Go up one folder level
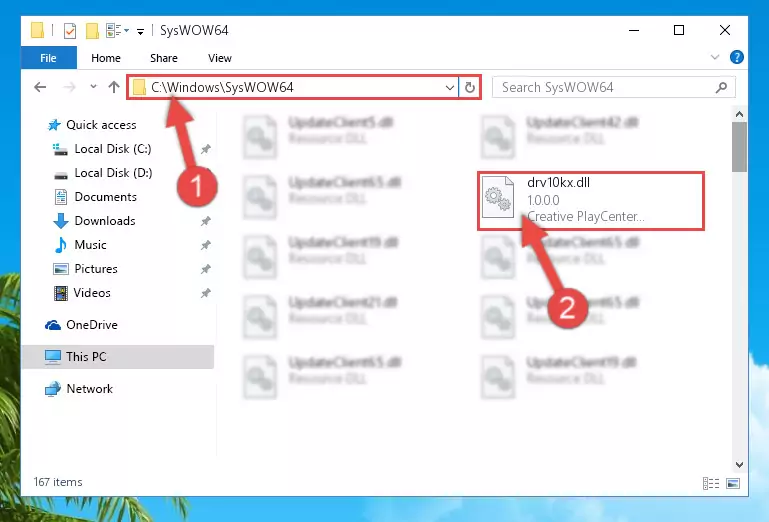This screenshot has height=522, width=769. click(x=114, y=87)
